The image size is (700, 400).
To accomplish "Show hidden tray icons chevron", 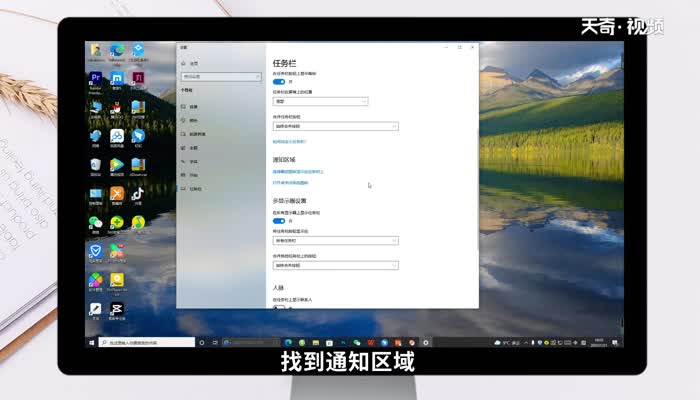I will point(526,342).
